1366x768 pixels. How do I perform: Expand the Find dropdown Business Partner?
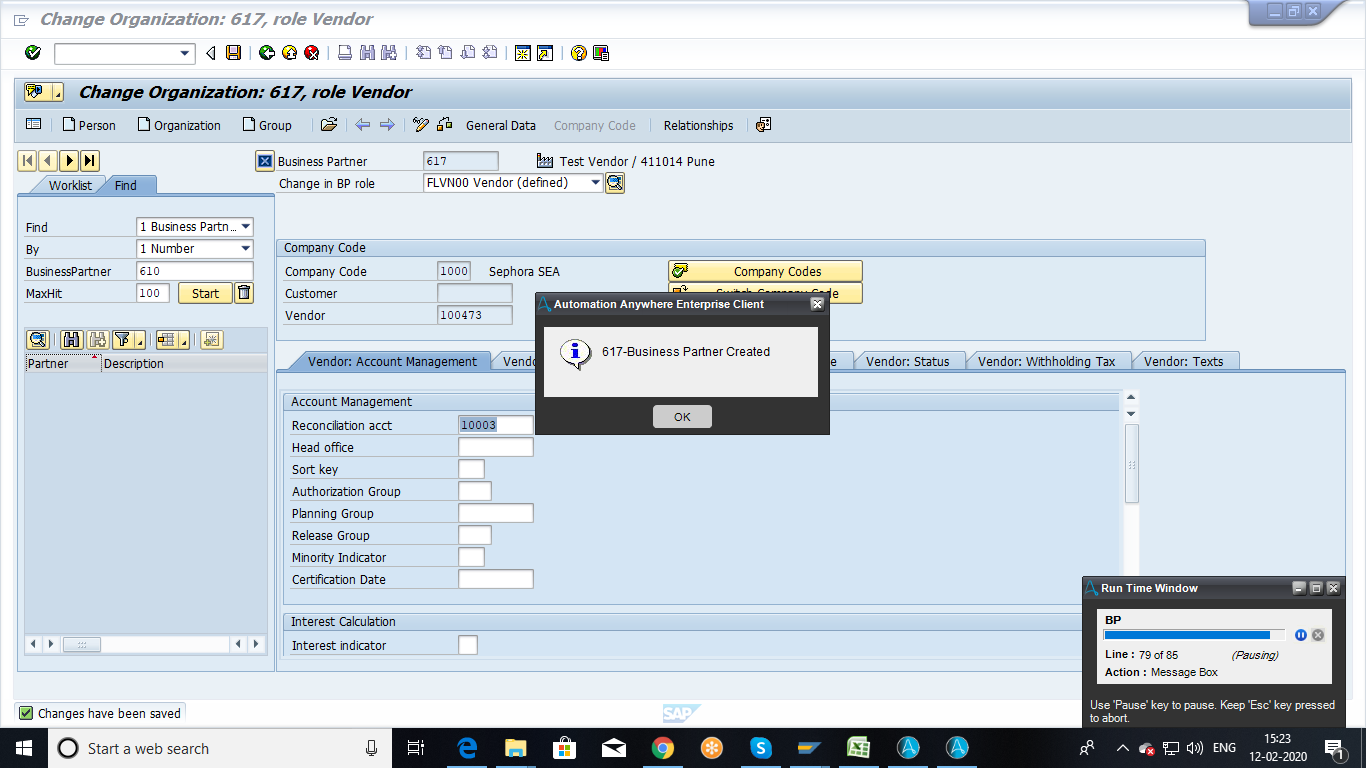click(245, 227)
